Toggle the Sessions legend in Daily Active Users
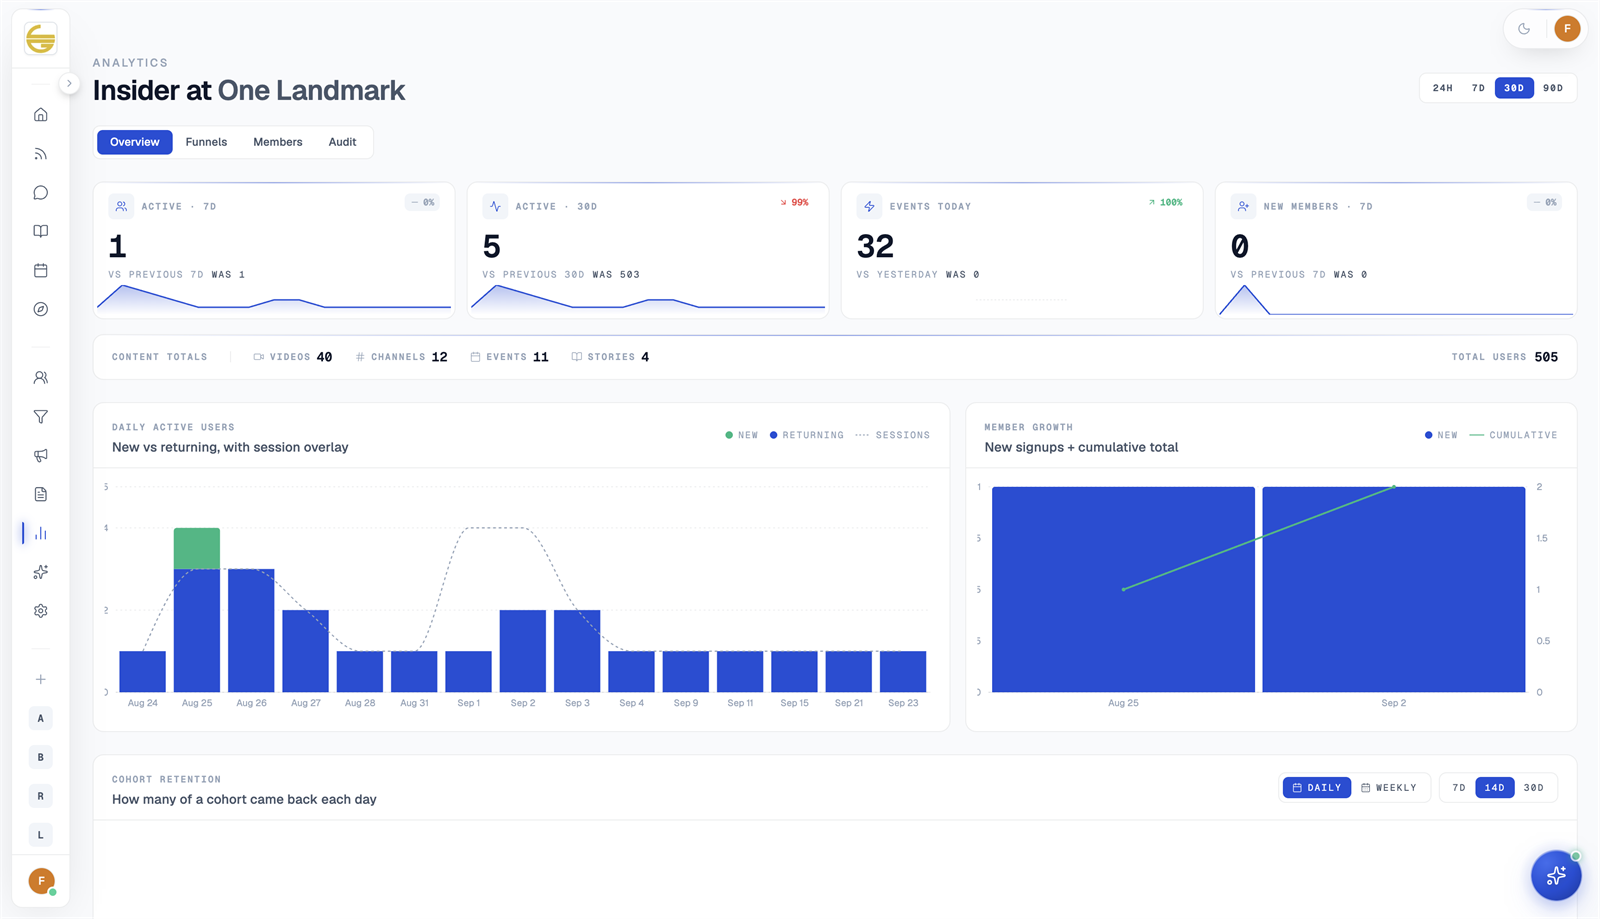The image size is (1600, 919). click(893, 435)
